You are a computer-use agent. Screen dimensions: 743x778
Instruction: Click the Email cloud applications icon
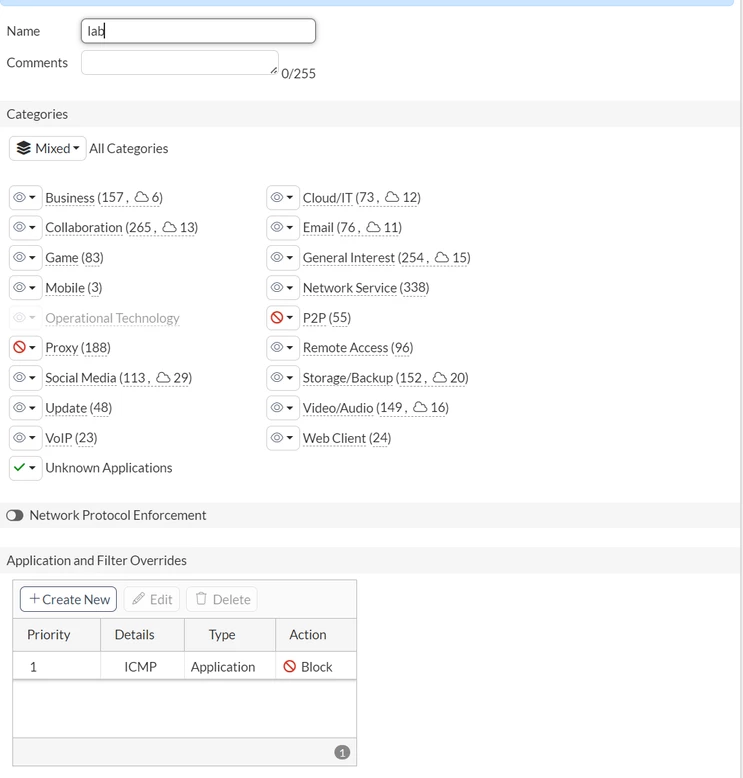click(x=373, y=227)
